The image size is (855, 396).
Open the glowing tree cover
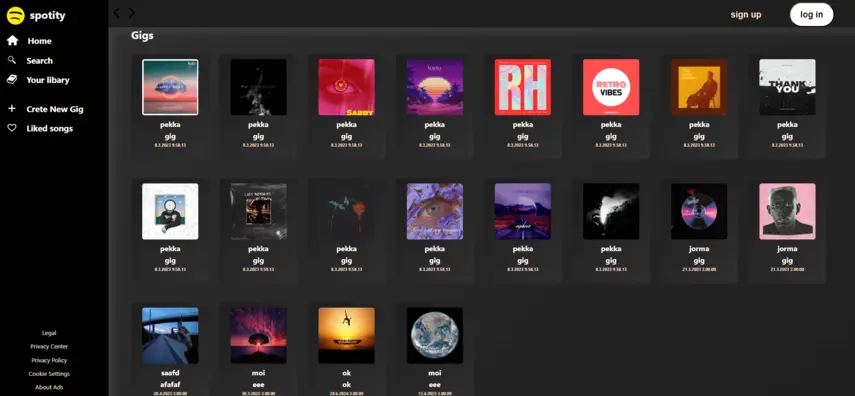click(x=258, y=335)
